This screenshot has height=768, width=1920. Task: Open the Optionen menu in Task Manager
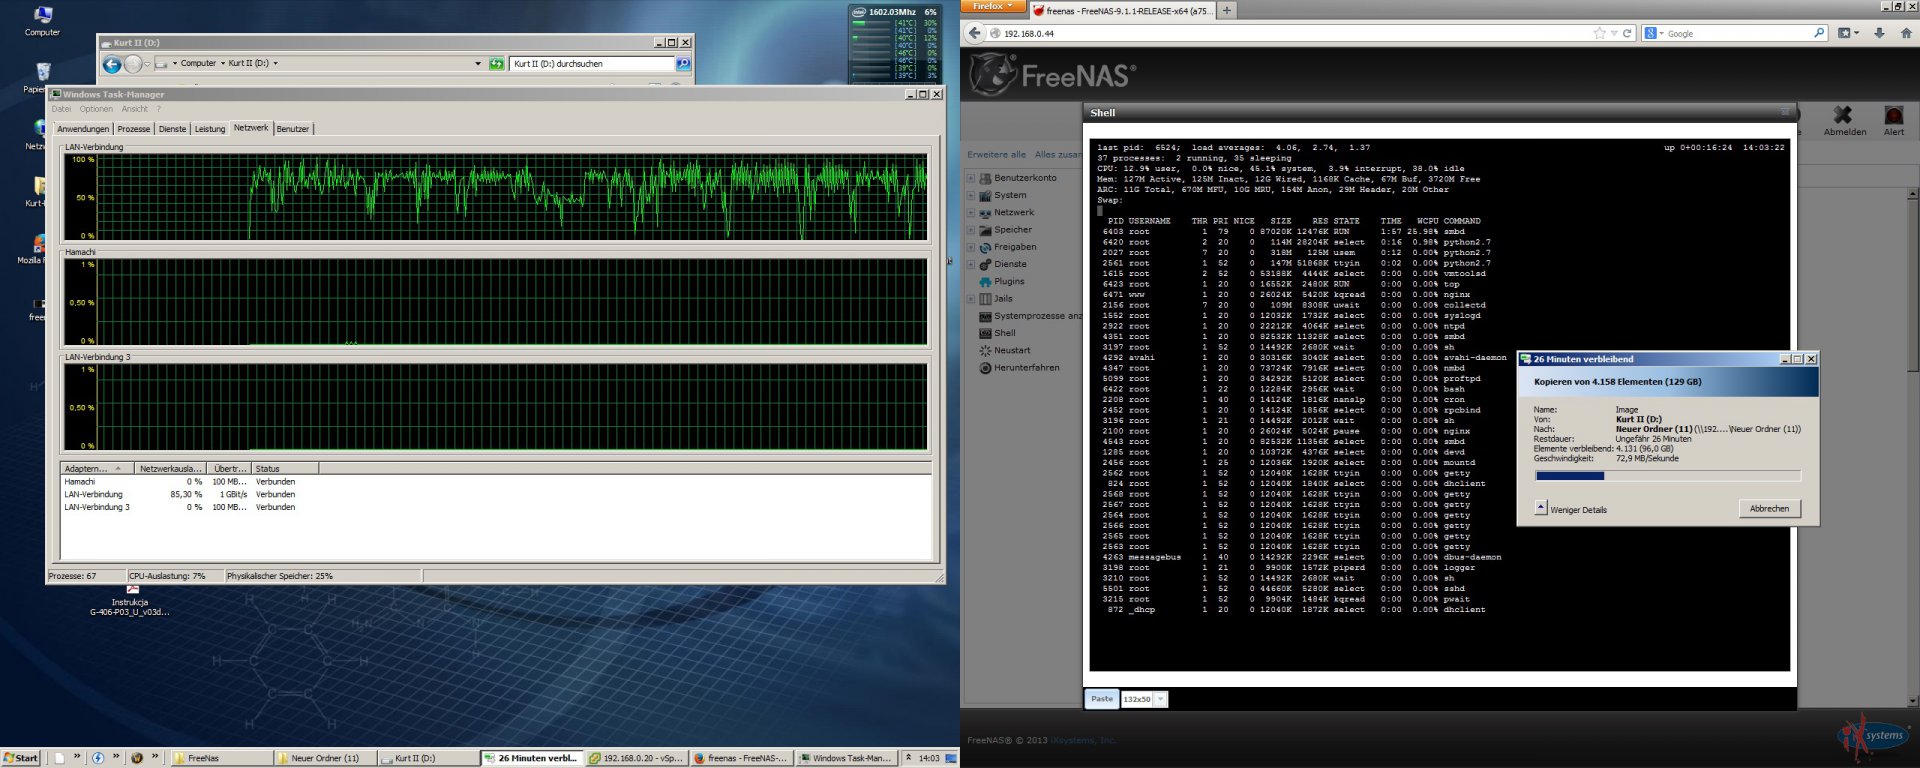coord(96,109)
